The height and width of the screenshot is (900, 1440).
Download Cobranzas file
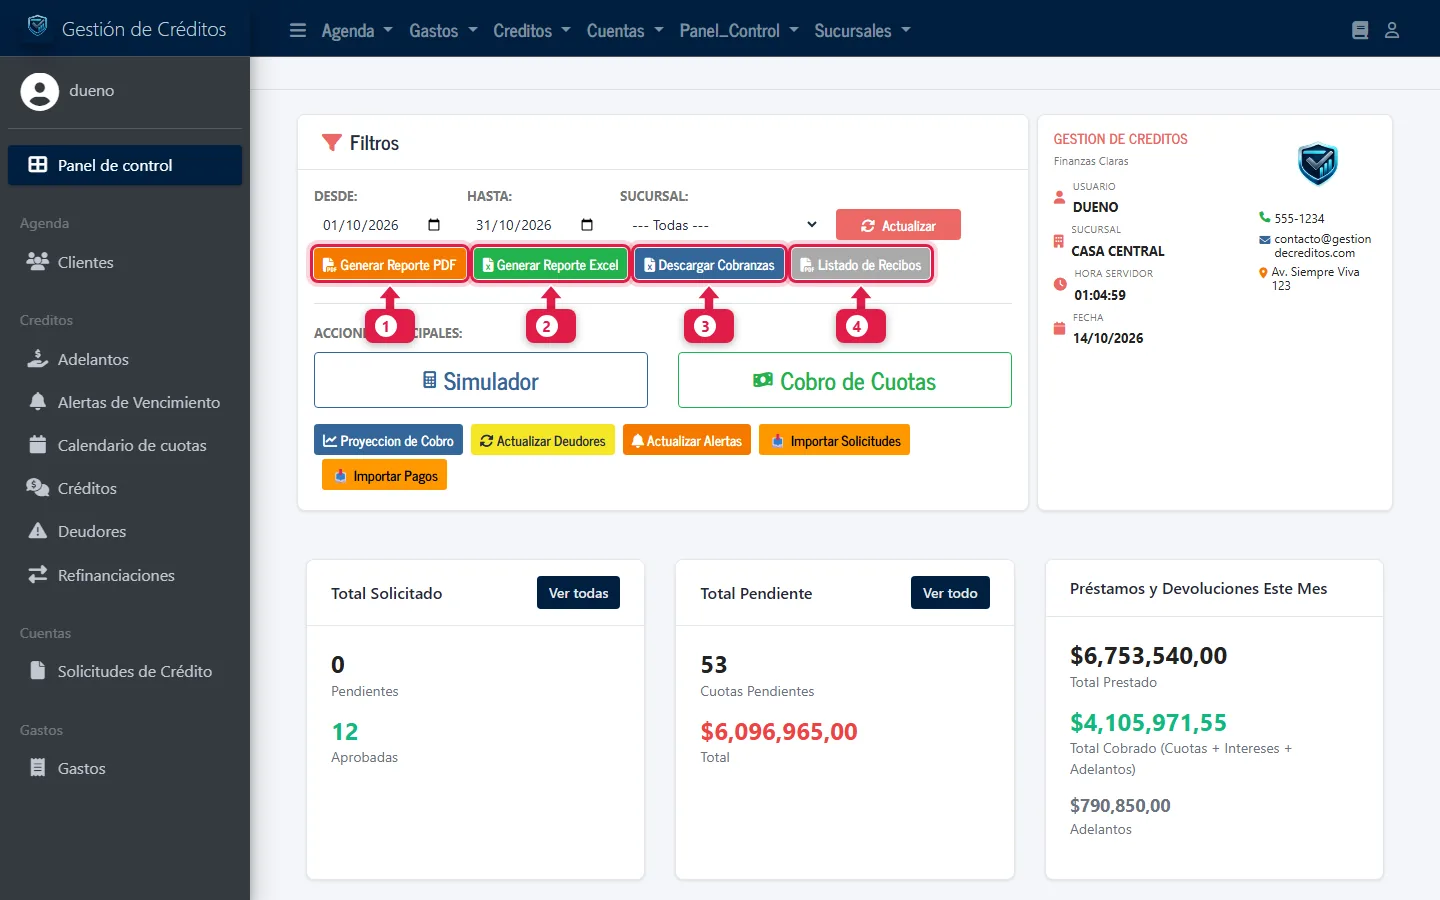click(709, 265)
